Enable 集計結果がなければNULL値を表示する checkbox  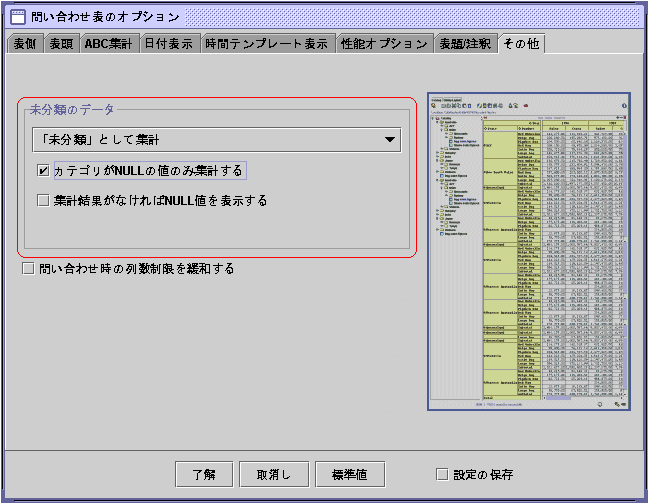click(43, 200)
